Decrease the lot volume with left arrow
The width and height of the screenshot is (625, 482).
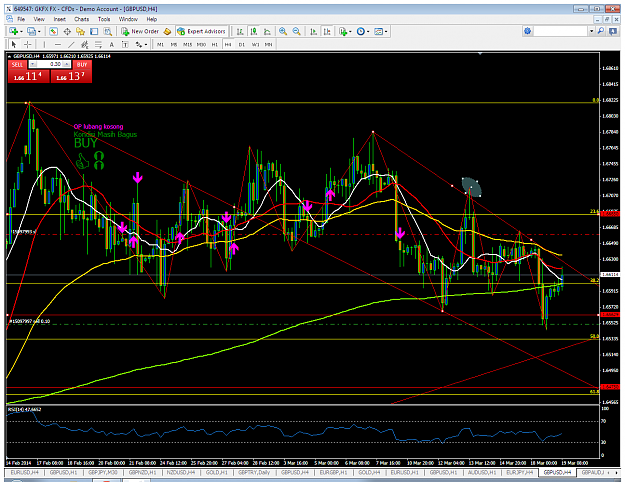33,64
